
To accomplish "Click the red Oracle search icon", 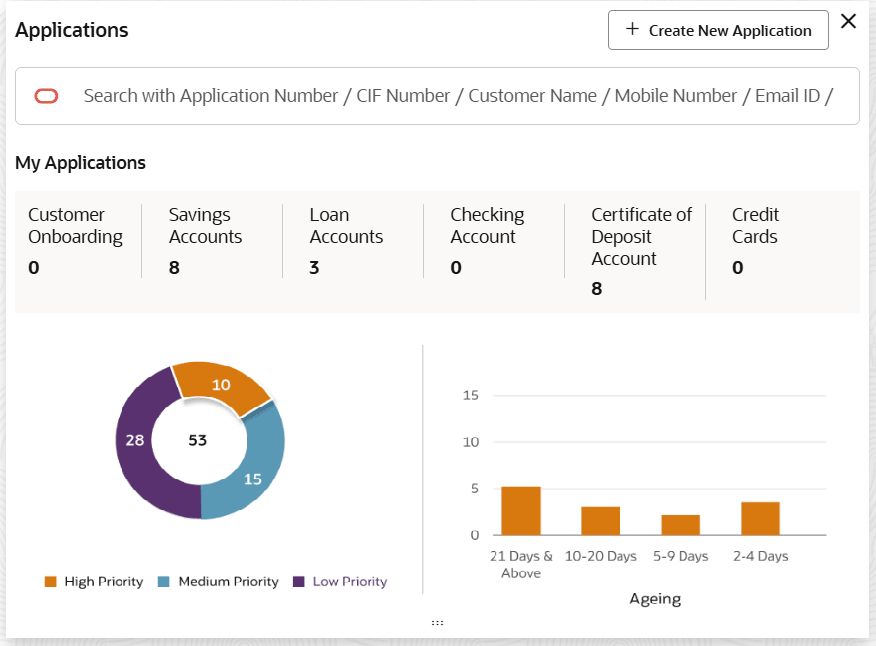I will coord(47,96).
